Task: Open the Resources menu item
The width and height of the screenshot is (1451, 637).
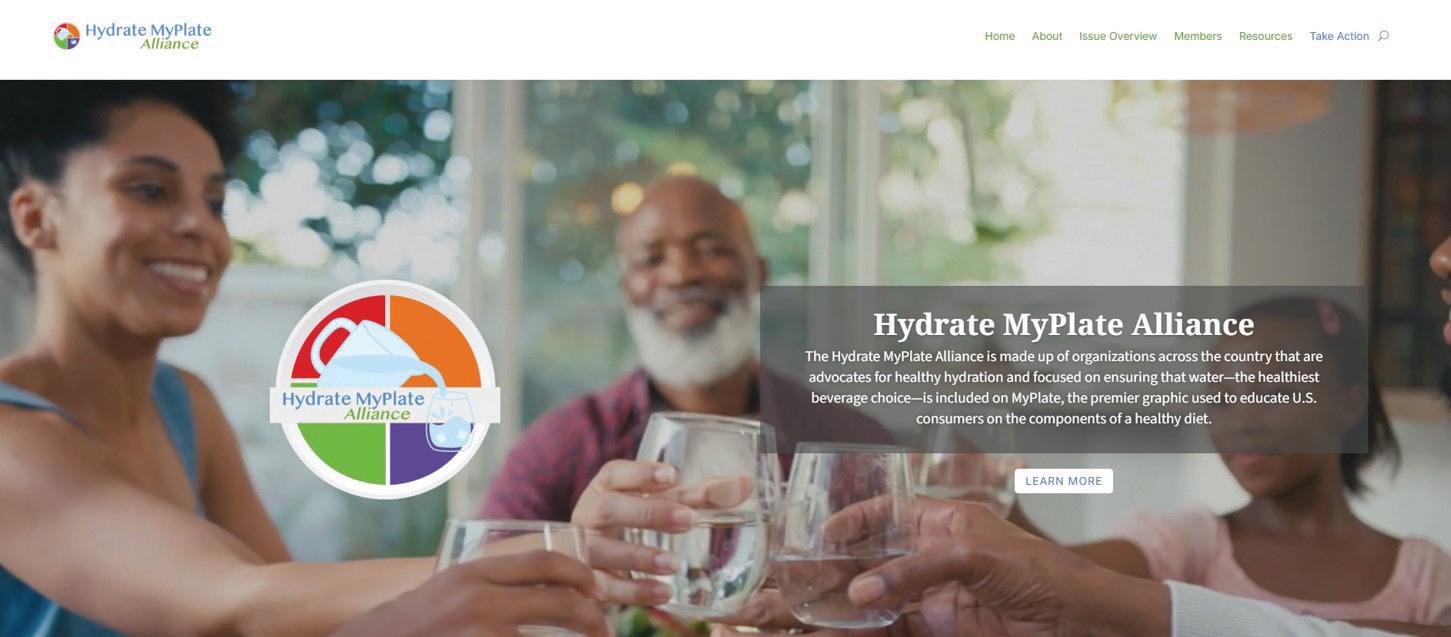Action: point(1266,36)
